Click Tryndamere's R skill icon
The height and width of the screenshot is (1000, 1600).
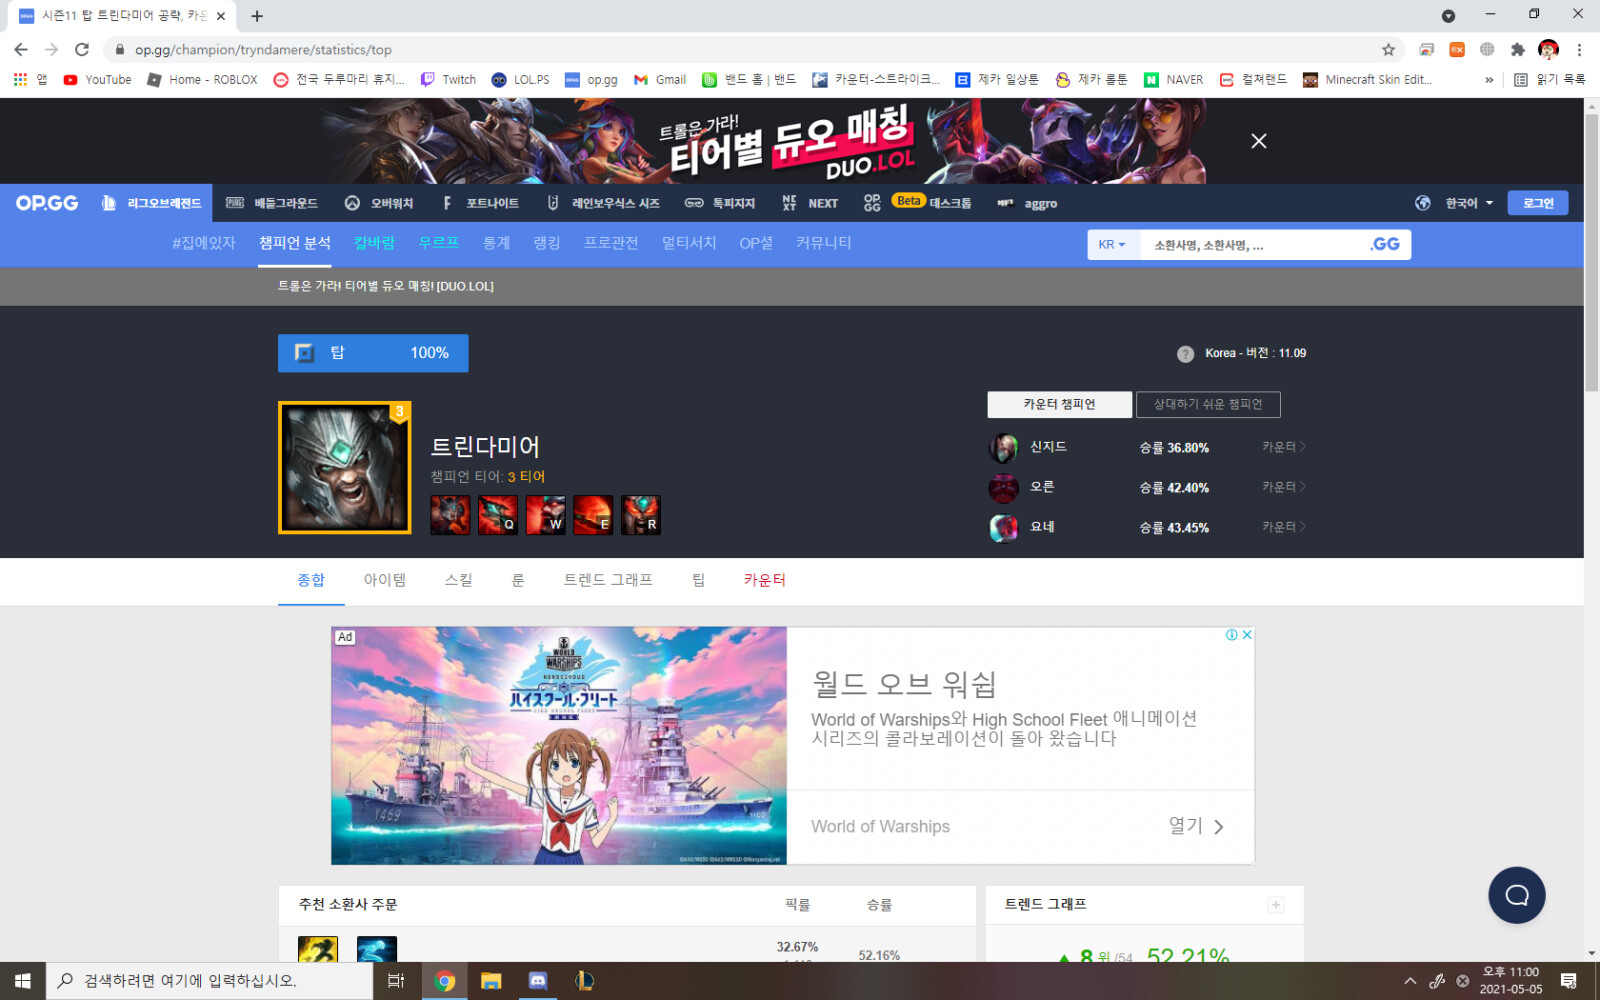(641, 515)
